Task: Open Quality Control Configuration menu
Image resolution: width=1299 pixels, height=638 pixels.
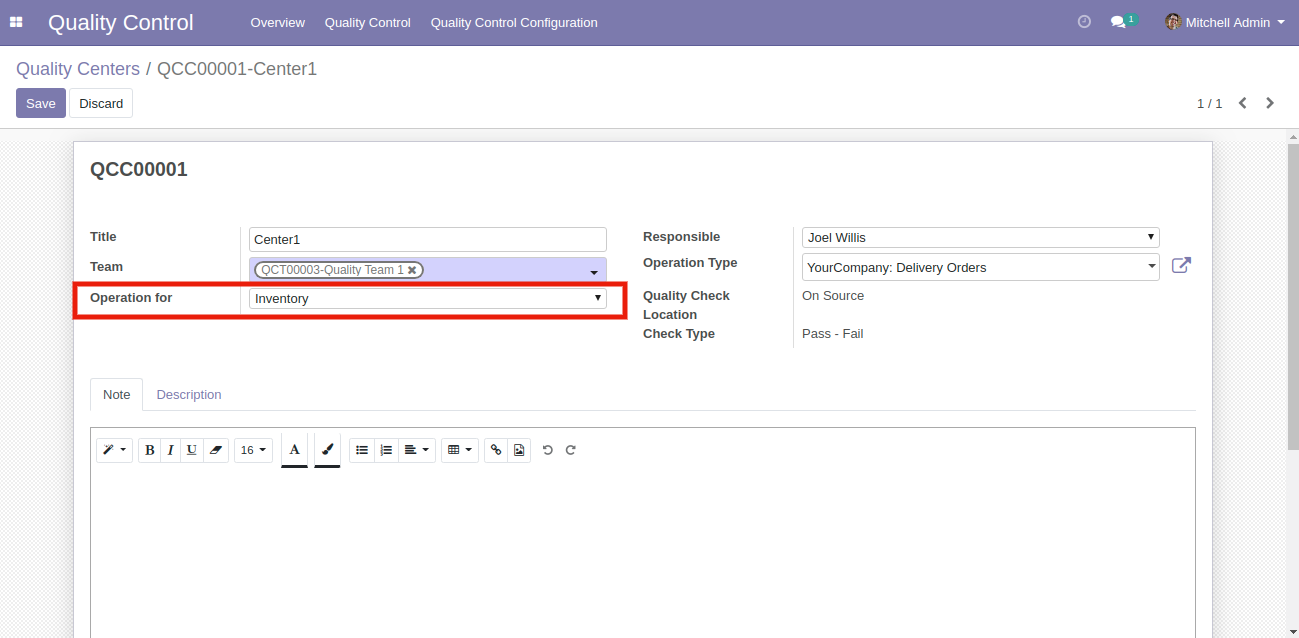Action: [x=514, y=22]
